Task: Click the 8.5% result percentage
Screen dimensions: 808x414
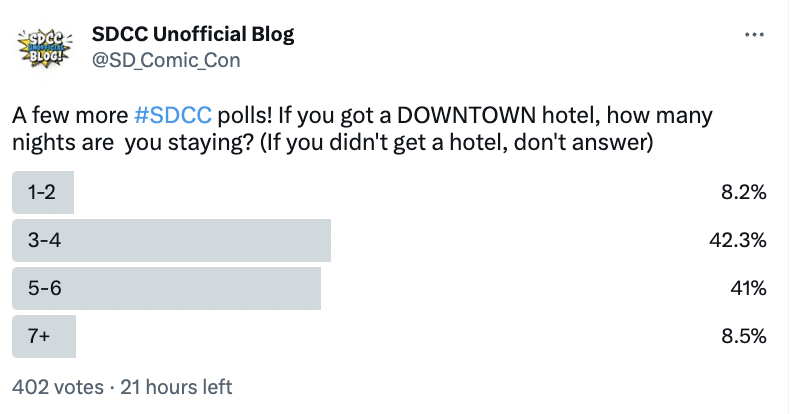Action: [744, 336]
